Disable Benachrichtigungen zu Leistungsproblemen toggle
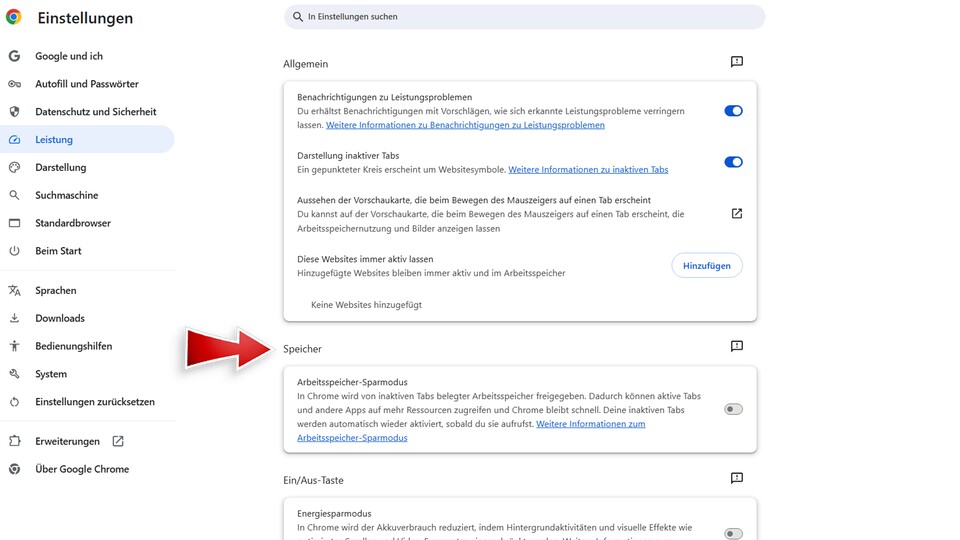The image size is (960, 540). coord(733,111)
